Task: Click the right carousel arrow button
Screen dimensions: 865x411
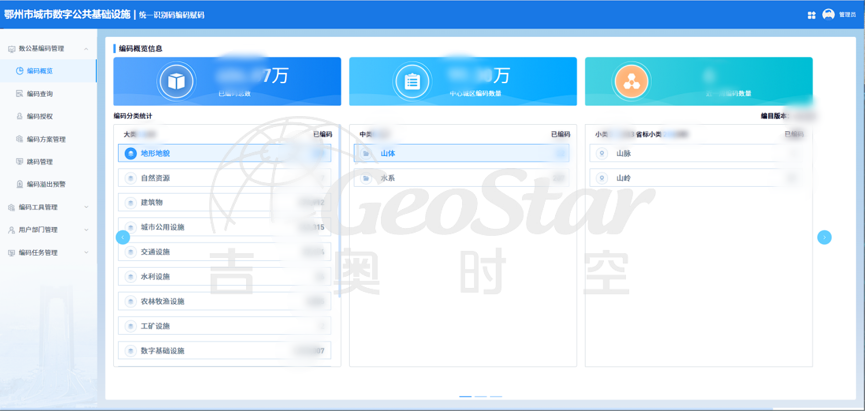Action: (x=824, y=237)
